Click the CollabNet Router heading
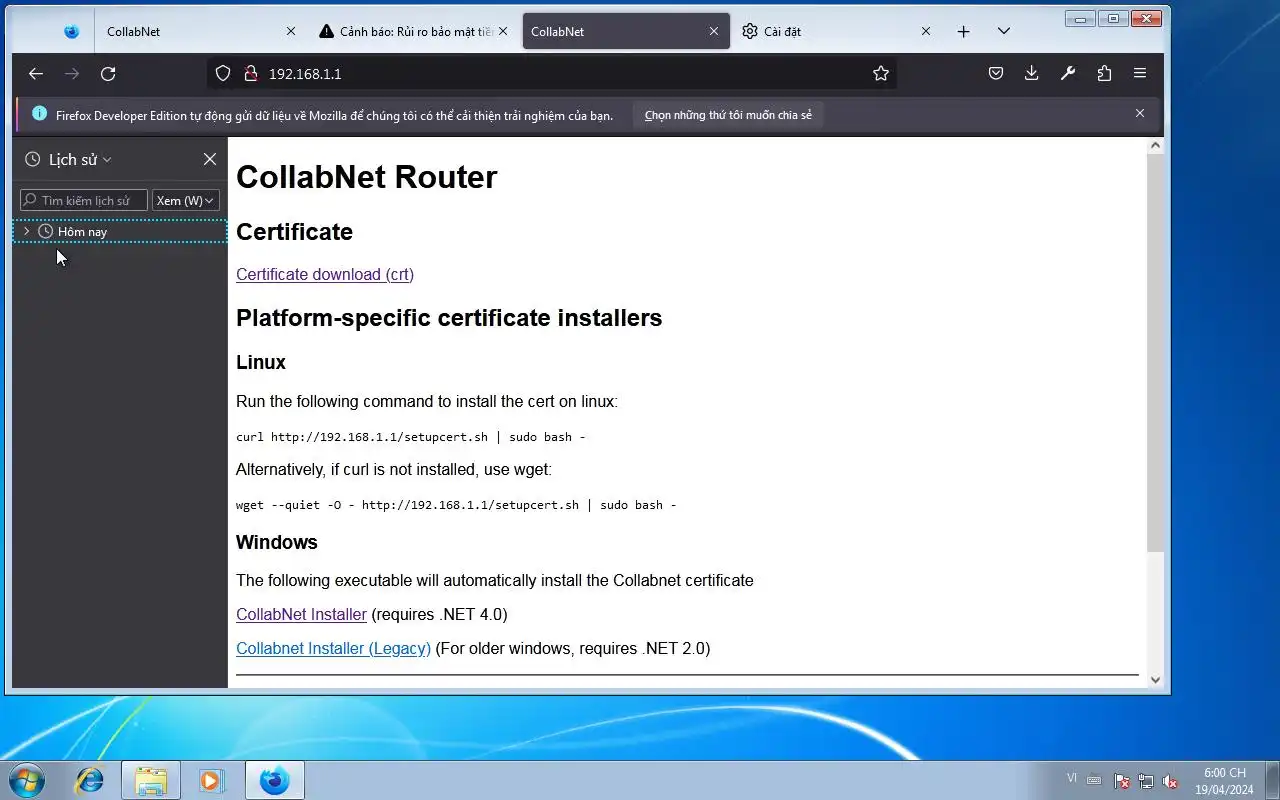This screenshot has width=1280, height=800. pyautogui.click(x=366, y=177)
